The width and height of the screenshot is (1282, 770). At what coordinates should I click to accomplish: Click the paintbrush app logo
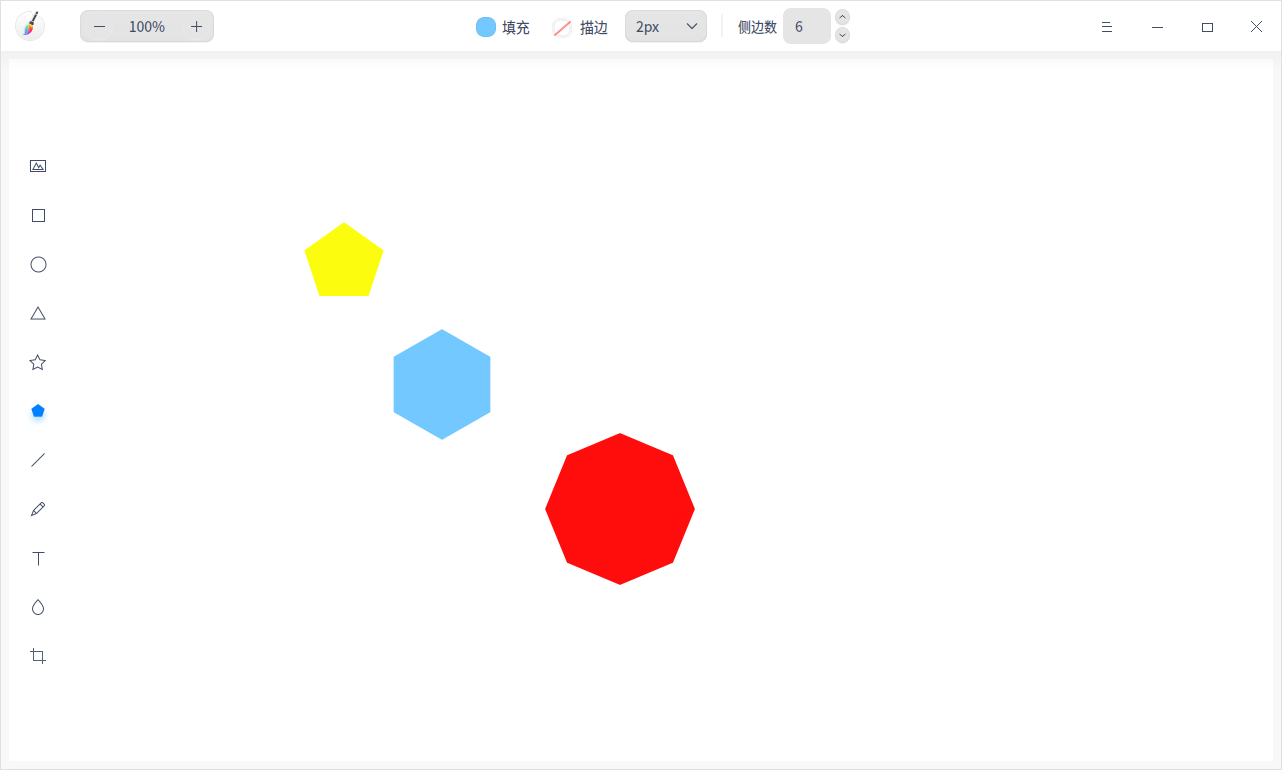(x=30, y=26)
